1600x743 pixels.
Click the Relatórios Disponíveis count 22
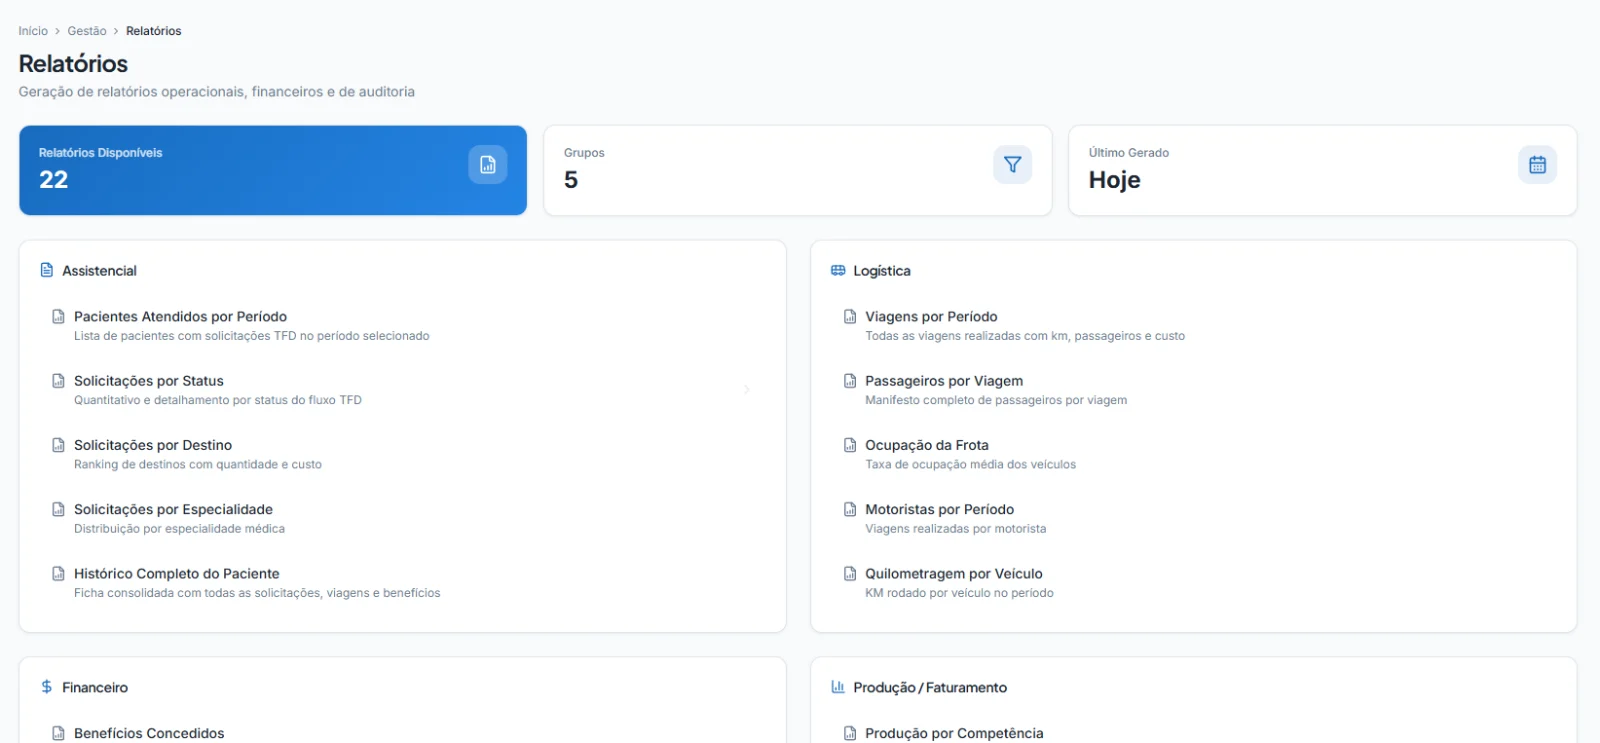coord(54,180)
